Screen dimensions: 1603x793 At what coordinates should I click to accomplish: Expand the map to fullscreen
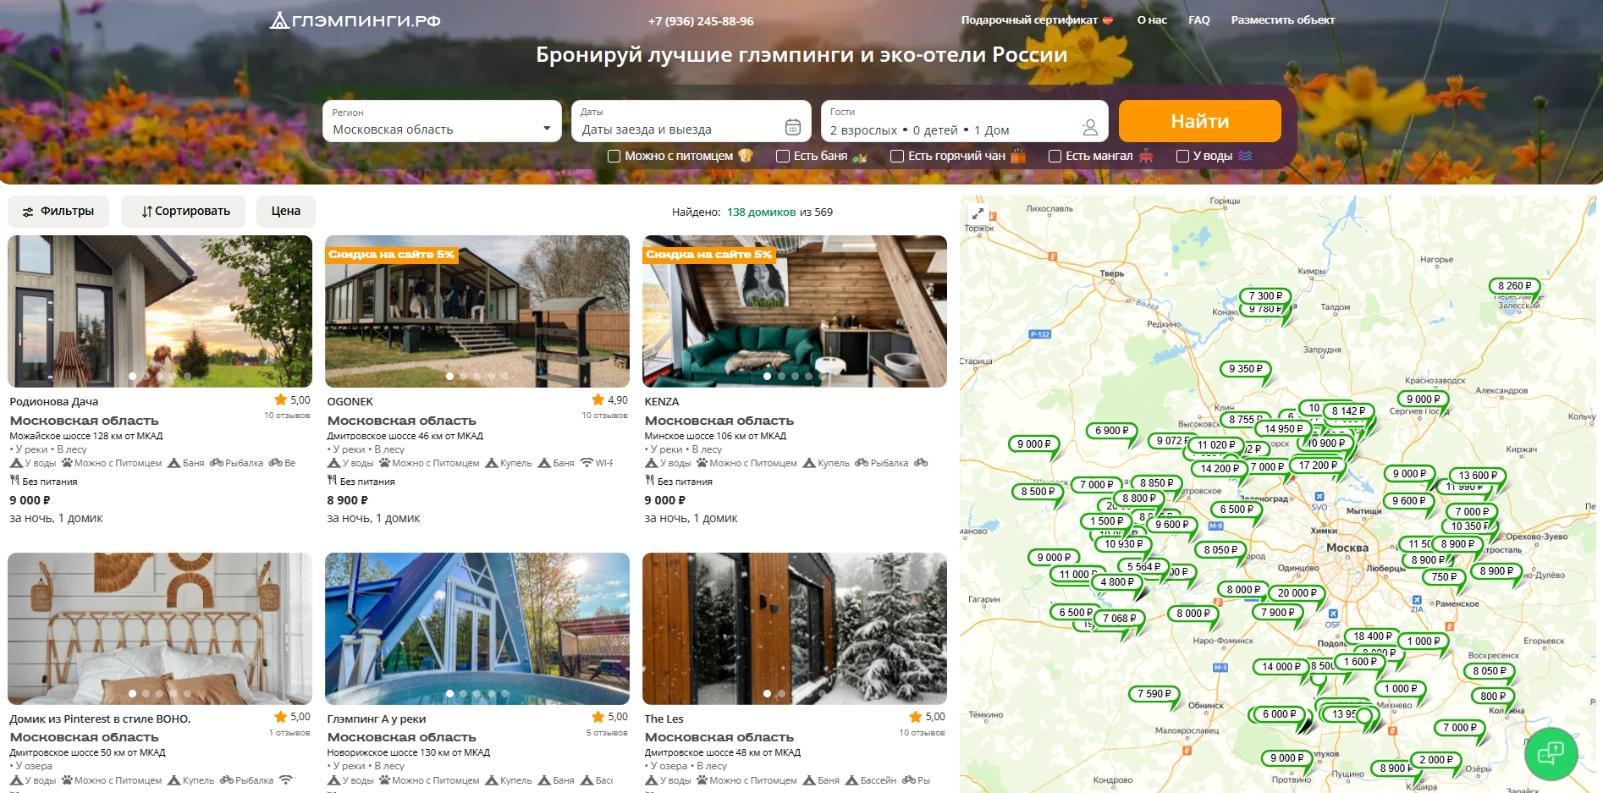pos(978,213)
